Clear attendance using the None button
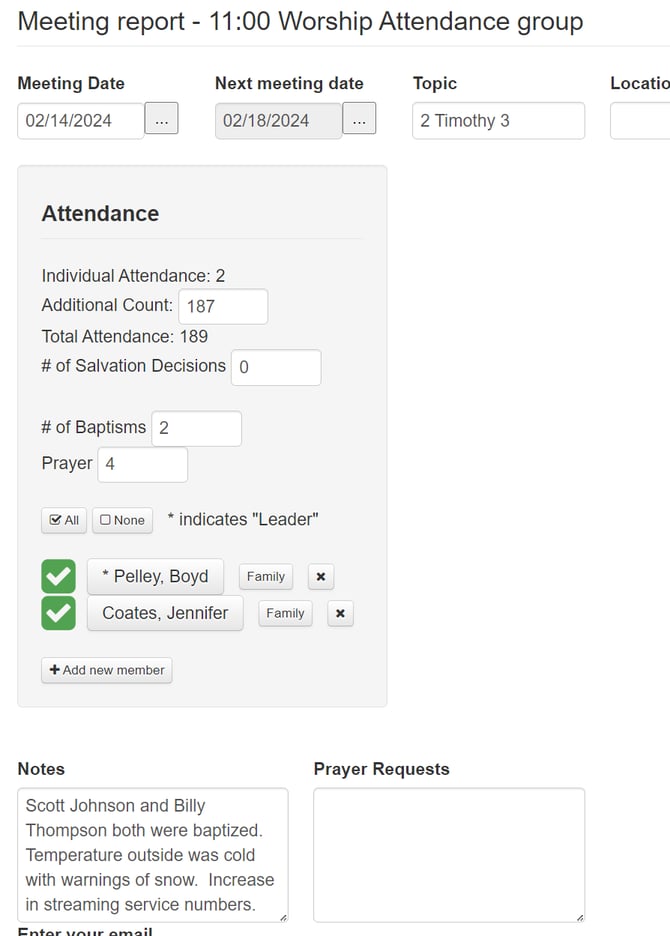The height and width of the screenshot is (936, 670). (x=121, y=520)
